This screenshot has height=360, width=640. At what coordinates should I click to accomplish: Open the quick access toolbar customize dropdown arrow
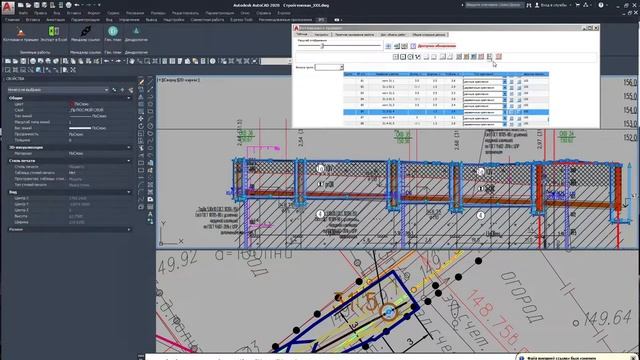click(x=99, y=5)
